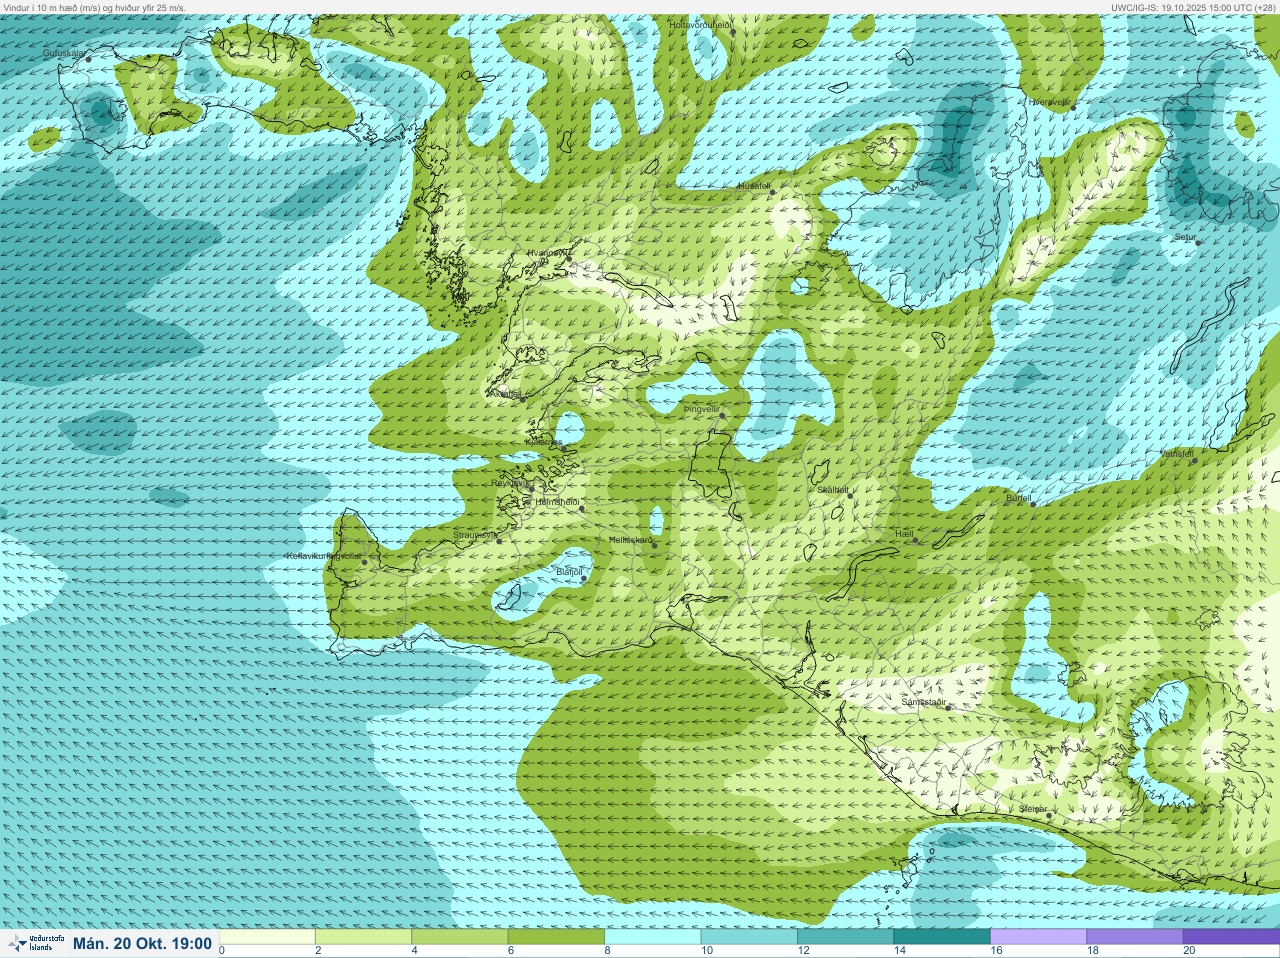Click the UWC/IG-IS model run timestamp
This screenshot has width=1280, height=958.
1194,7
